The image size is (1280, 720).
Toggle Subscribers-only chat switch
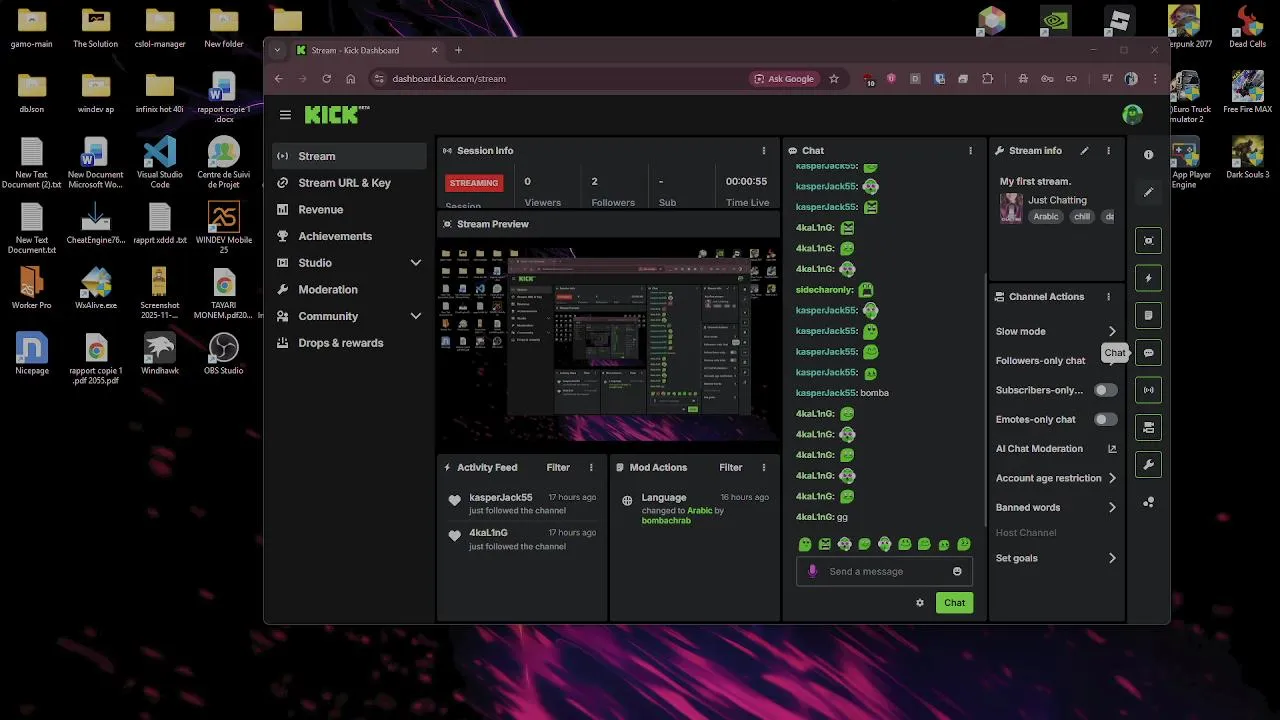tap(1105, 390)
